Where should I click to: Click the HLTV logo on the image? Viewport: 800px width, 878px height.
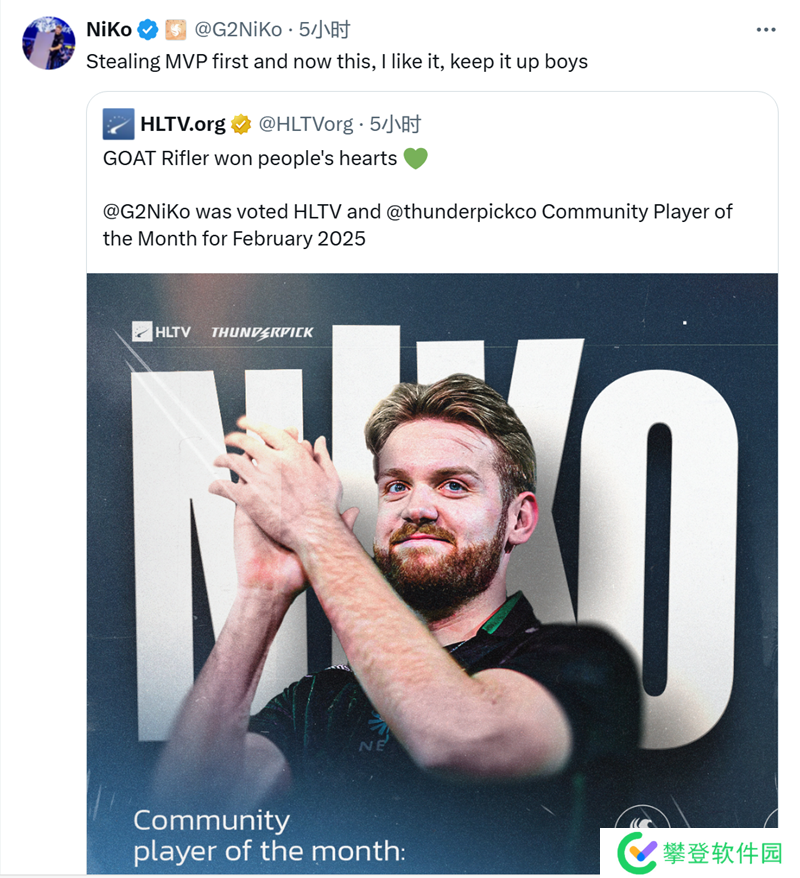pos(161,331)
